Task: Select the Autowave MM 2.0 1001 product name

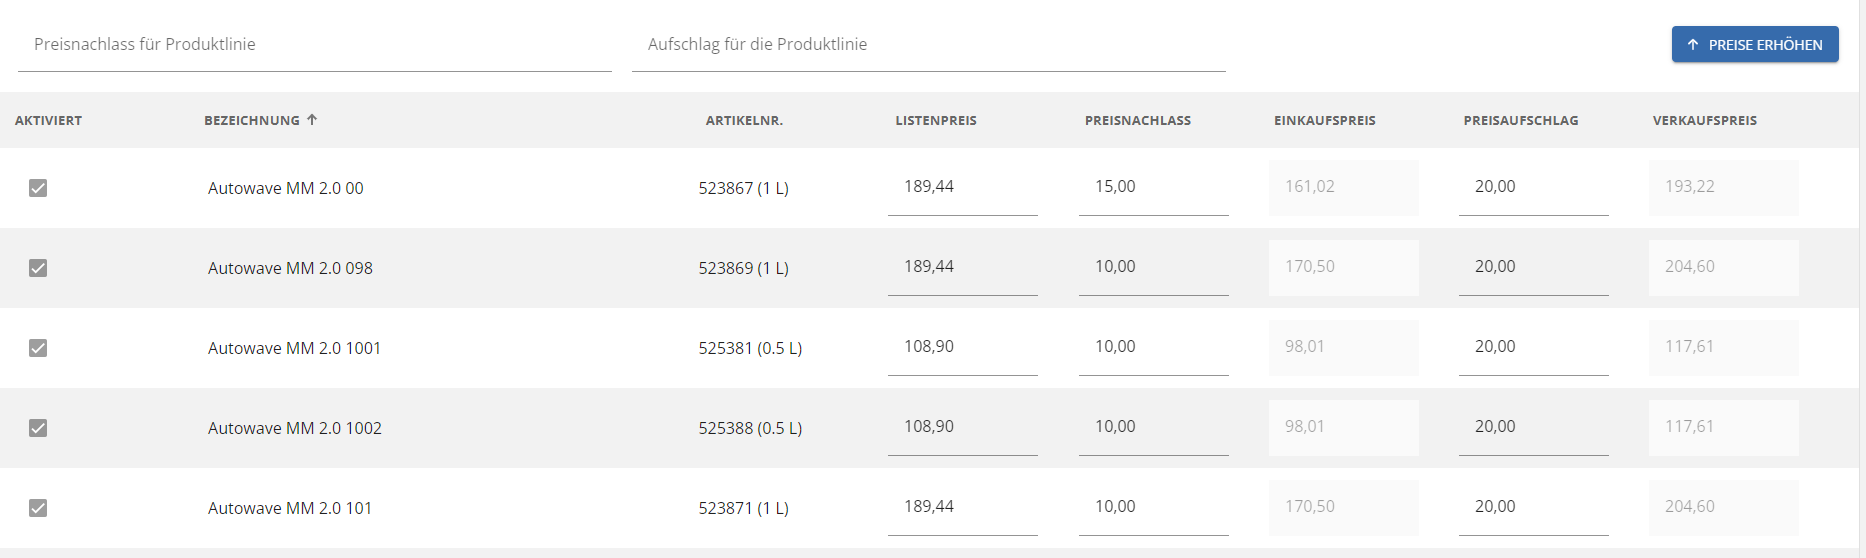Action: click(294, 348)
